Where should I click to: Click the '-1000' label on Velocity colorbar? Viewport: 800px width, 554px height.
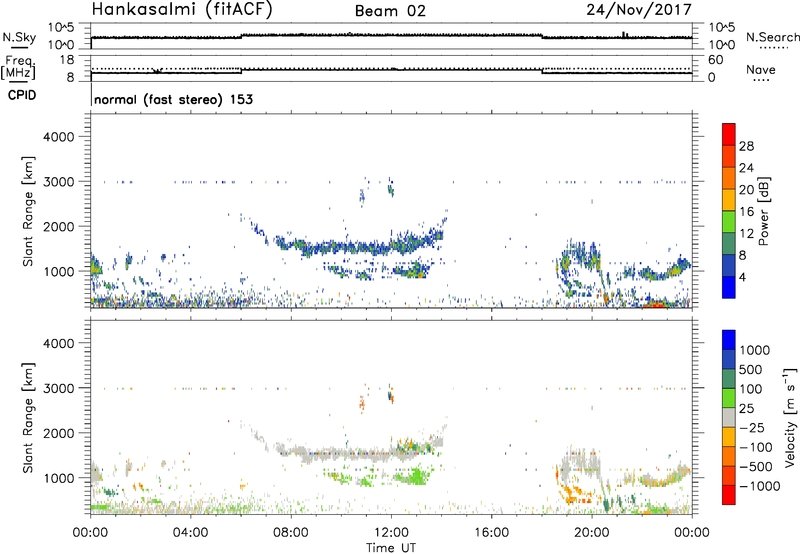pyautogui.click(x=760, y=486)
